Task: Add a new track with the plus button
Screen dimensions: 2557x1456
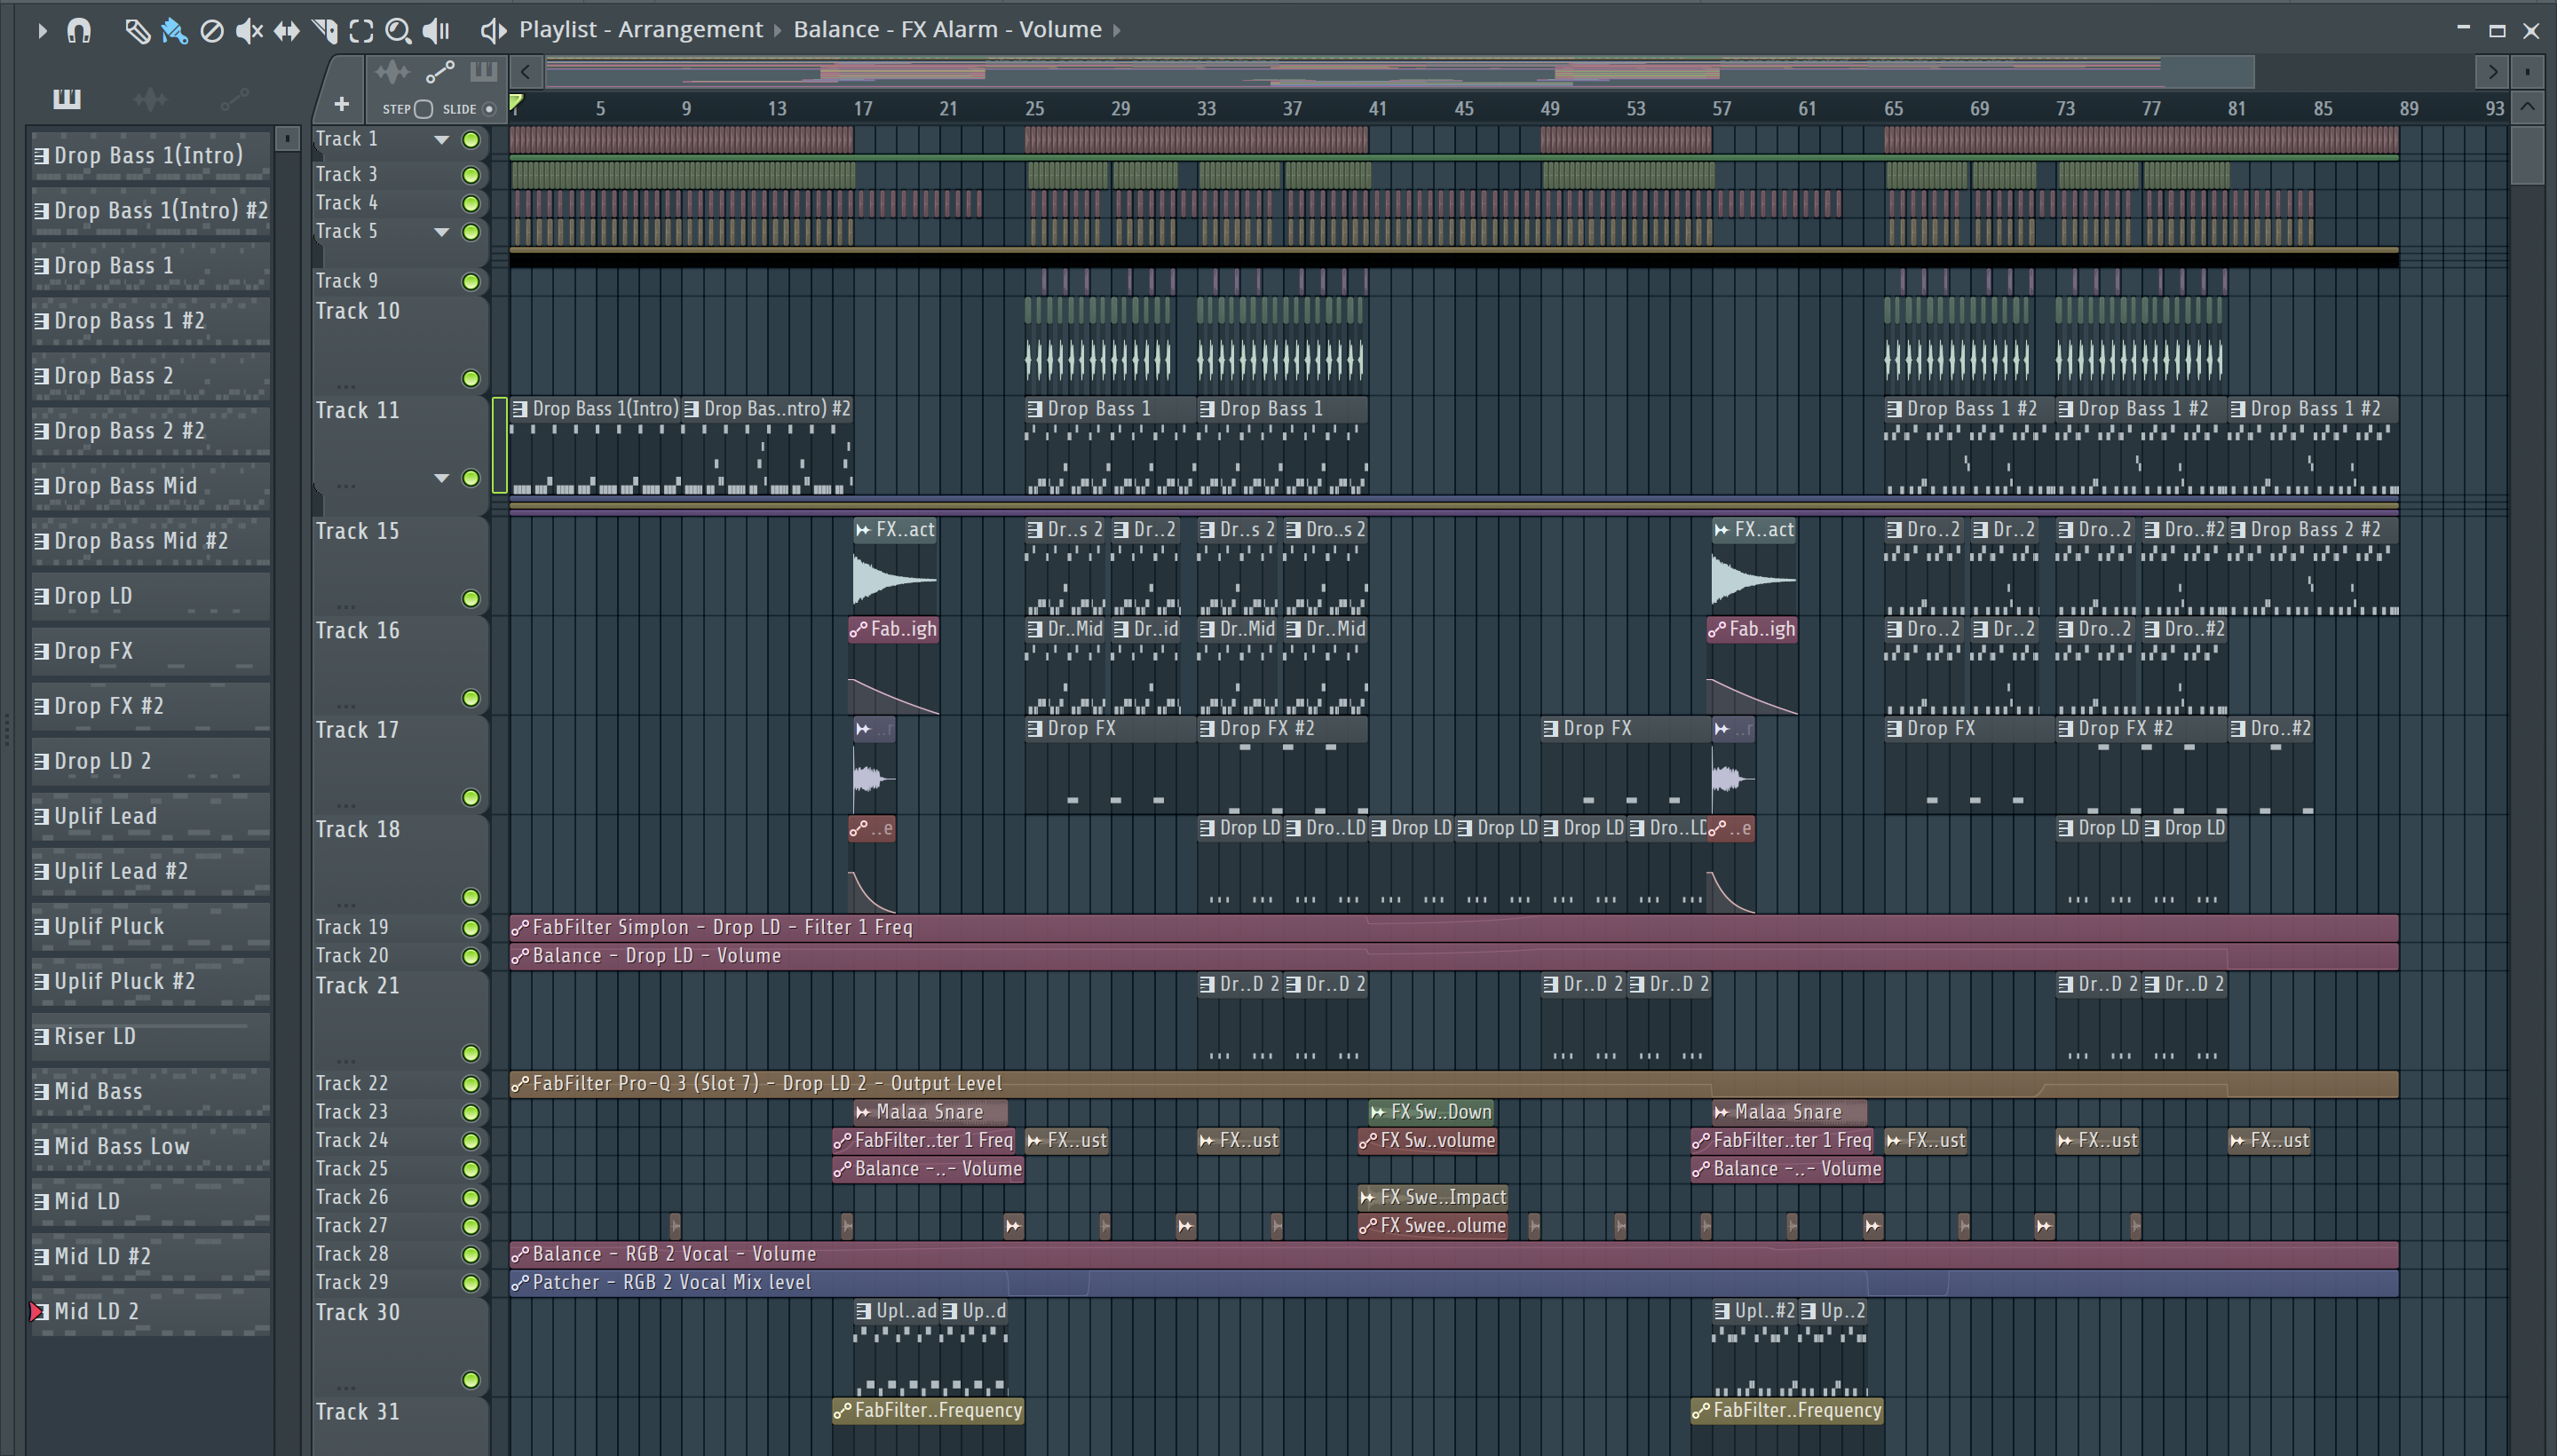Action: click(x=341, y=104)
